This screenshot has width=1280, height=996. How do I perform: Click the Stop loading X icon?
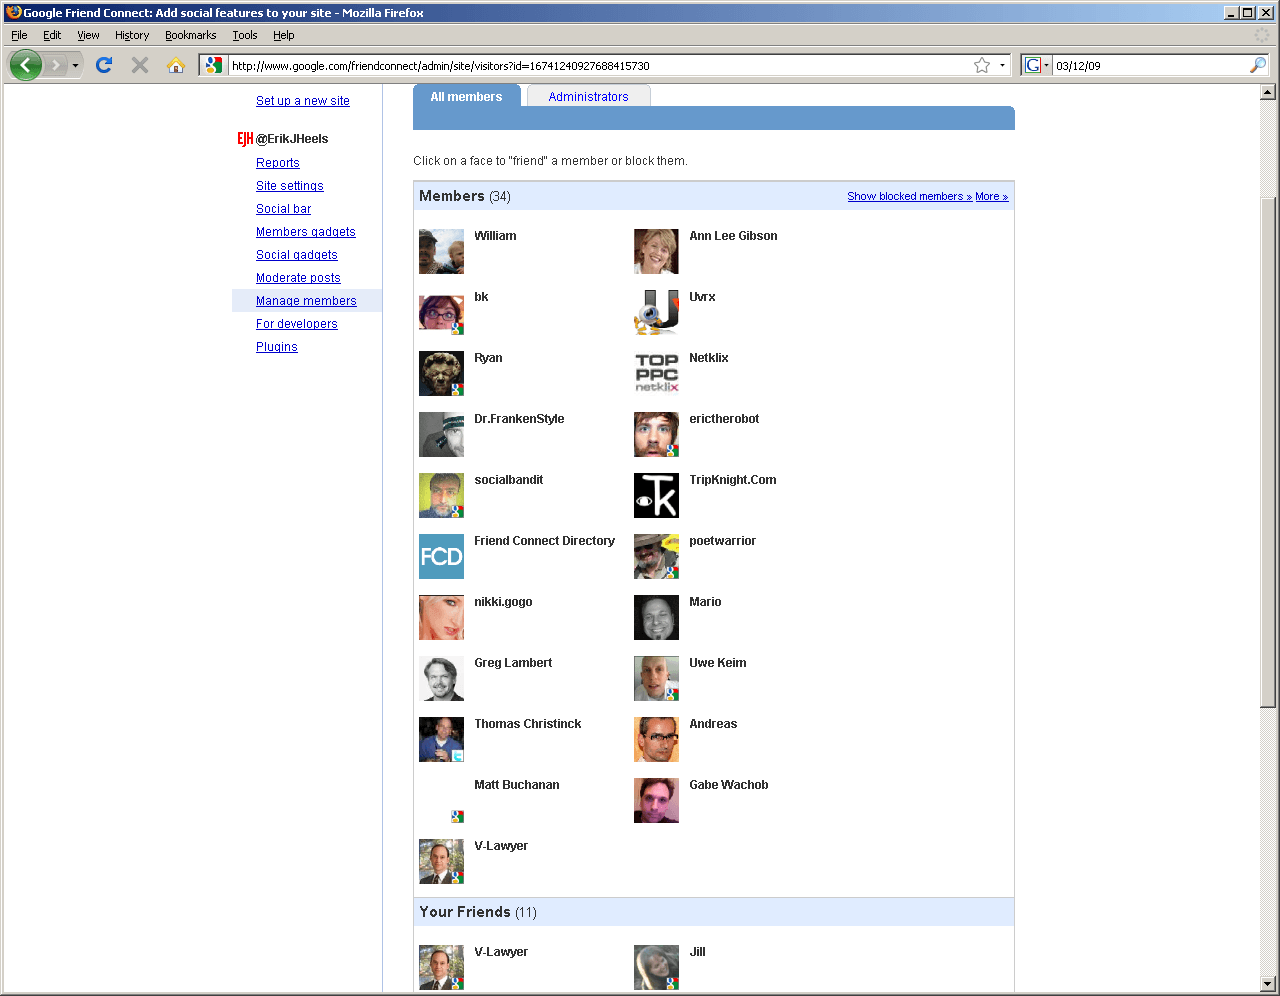tap(140, 66)
